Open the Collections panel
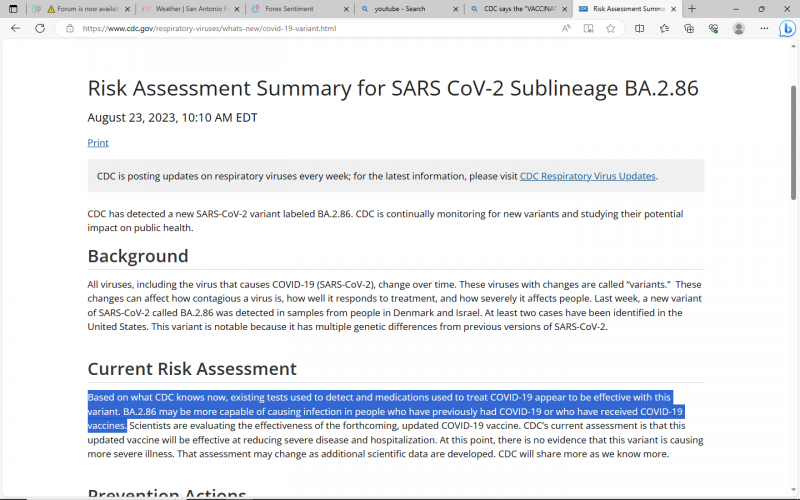800x500 pixels. pyautogui.click(x=689, y=28)
